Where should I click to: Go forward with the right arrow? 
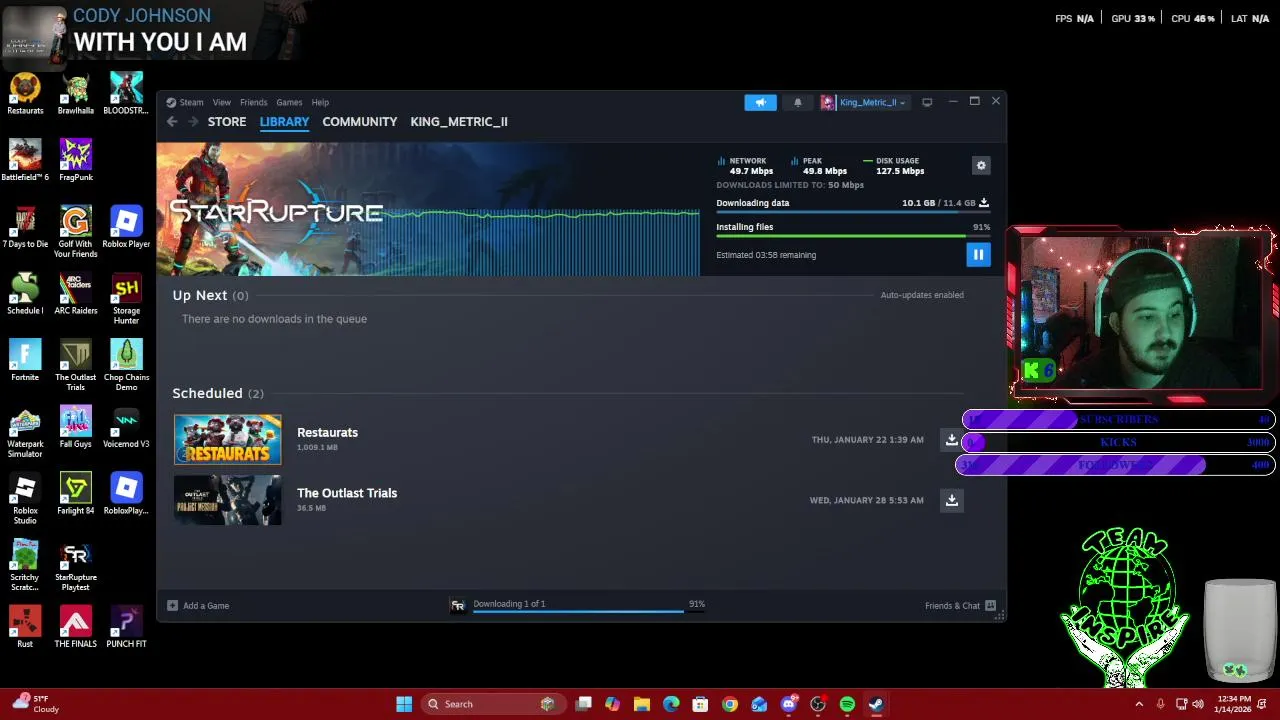pyautogui.click(x=193, y=122)
